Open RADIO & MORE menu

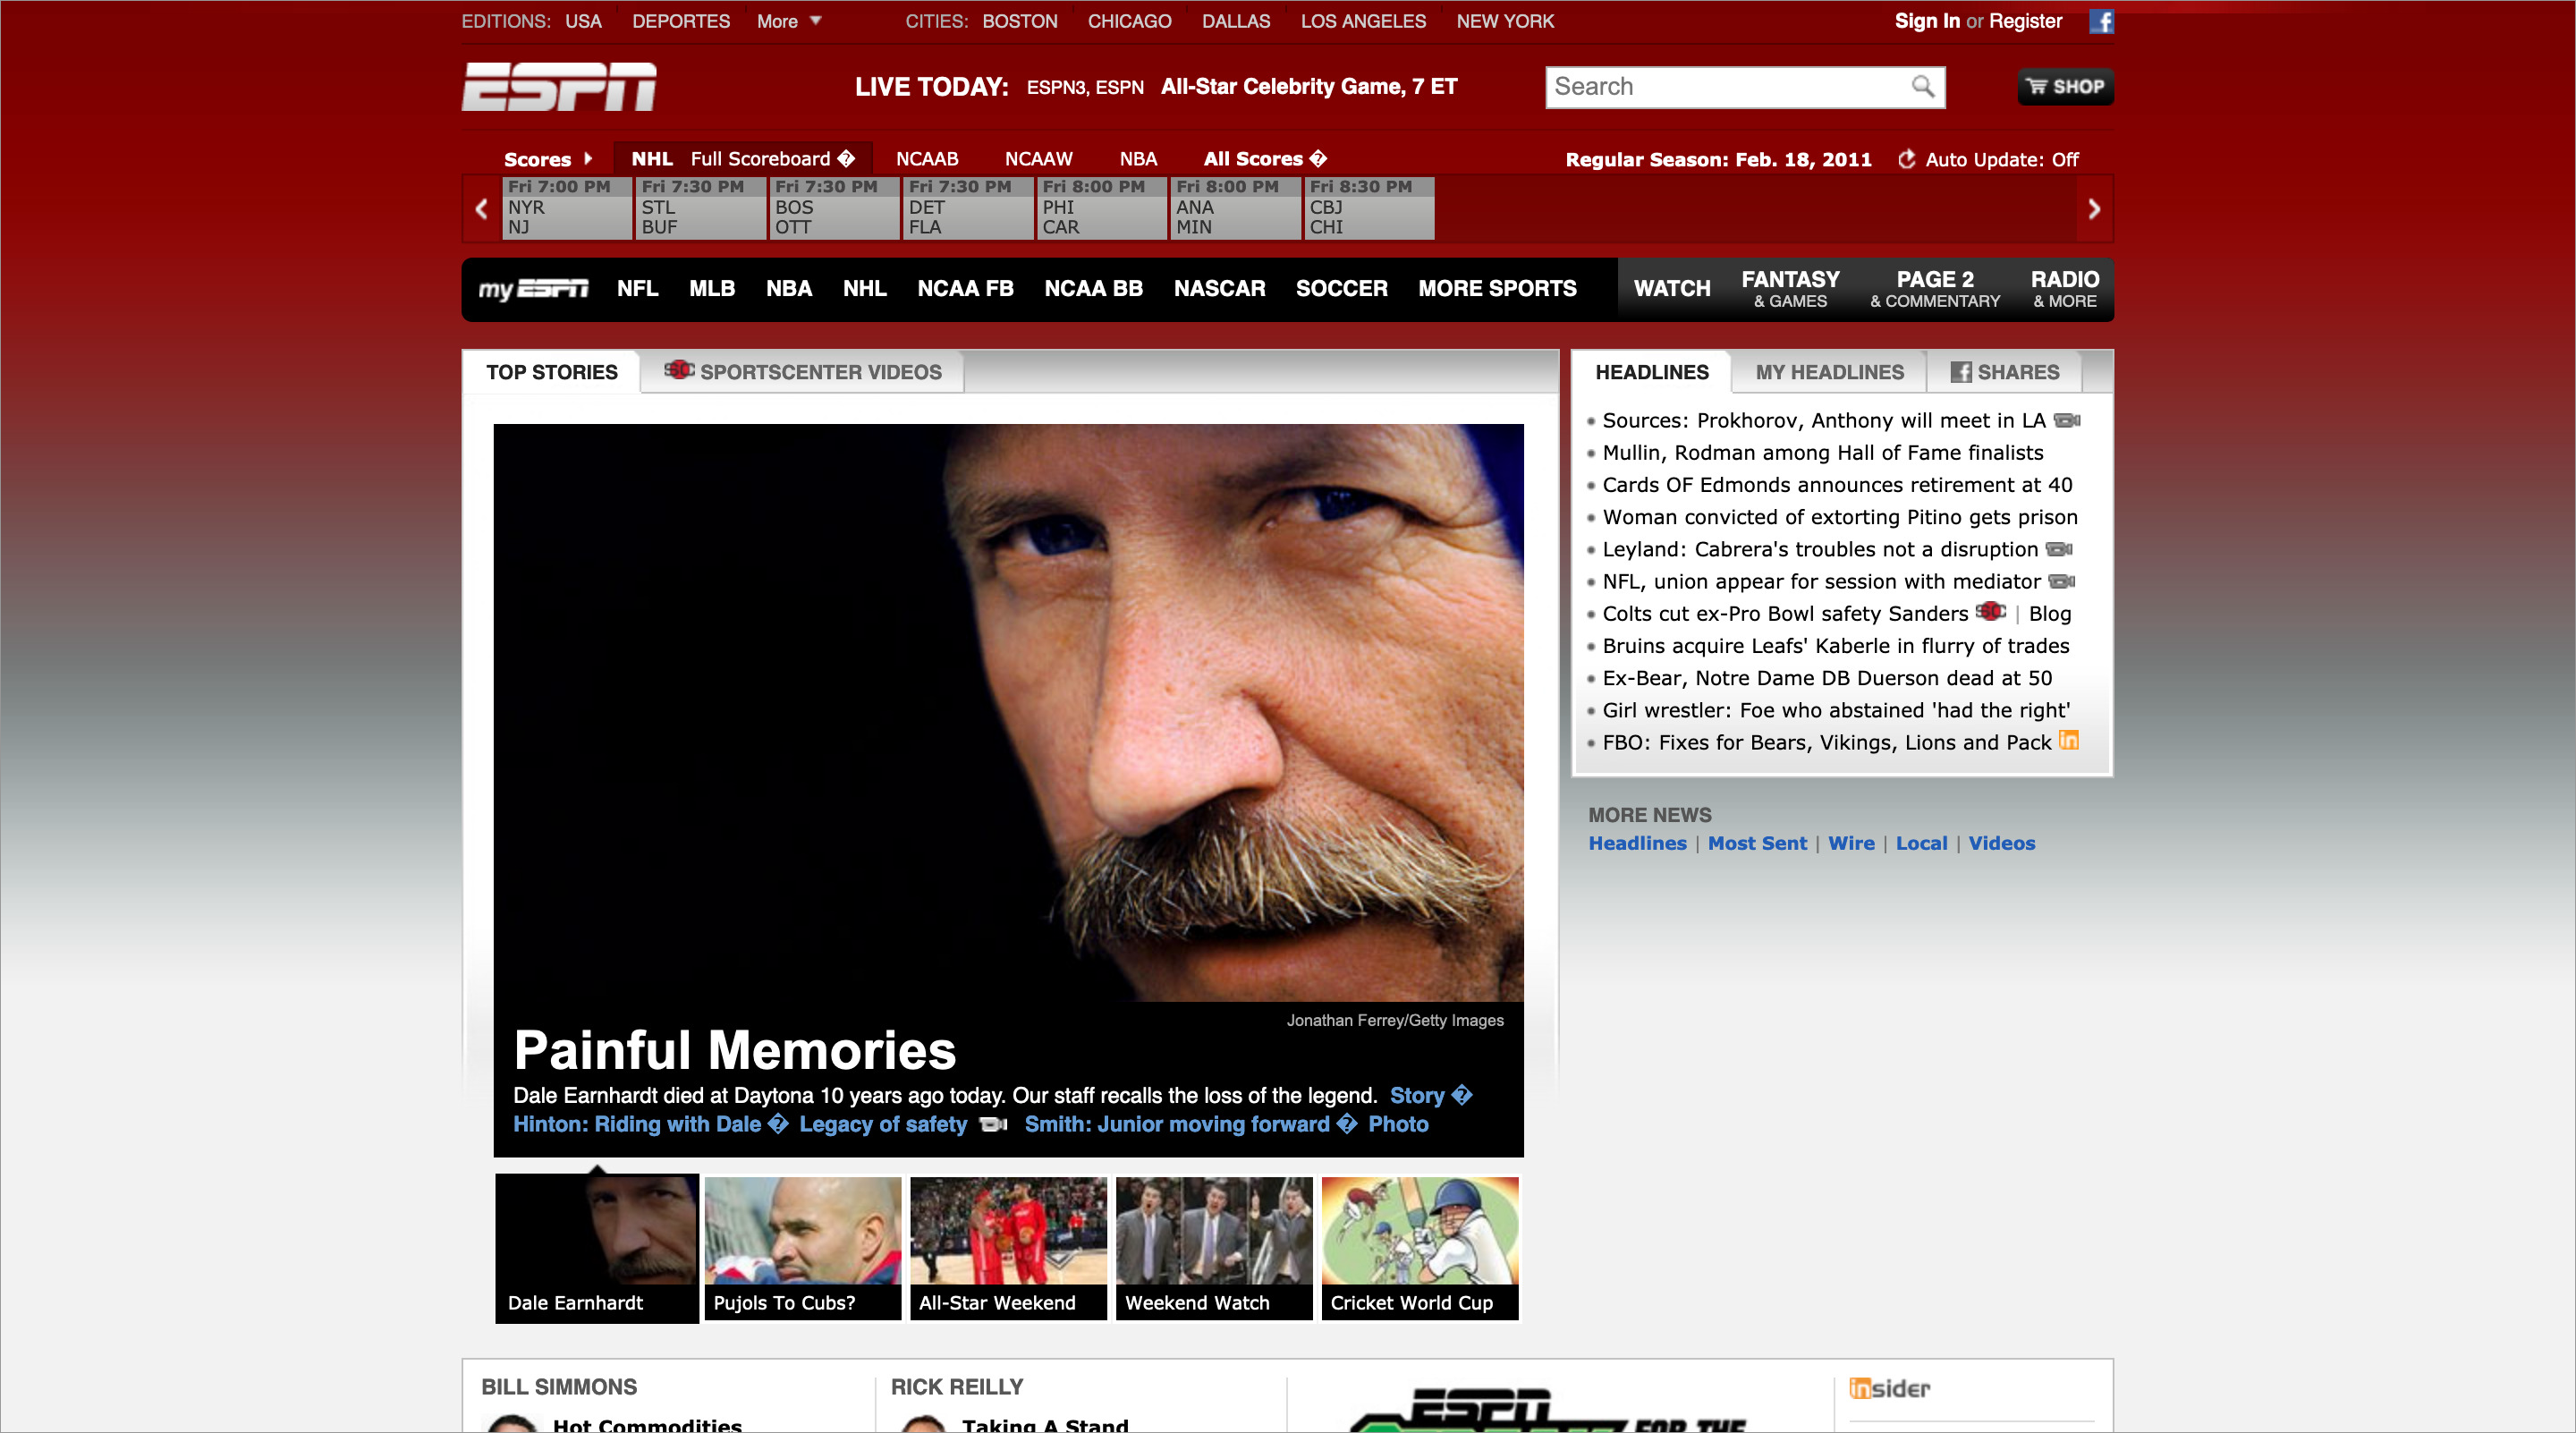pyautogui.click(x=2064, y=289)
